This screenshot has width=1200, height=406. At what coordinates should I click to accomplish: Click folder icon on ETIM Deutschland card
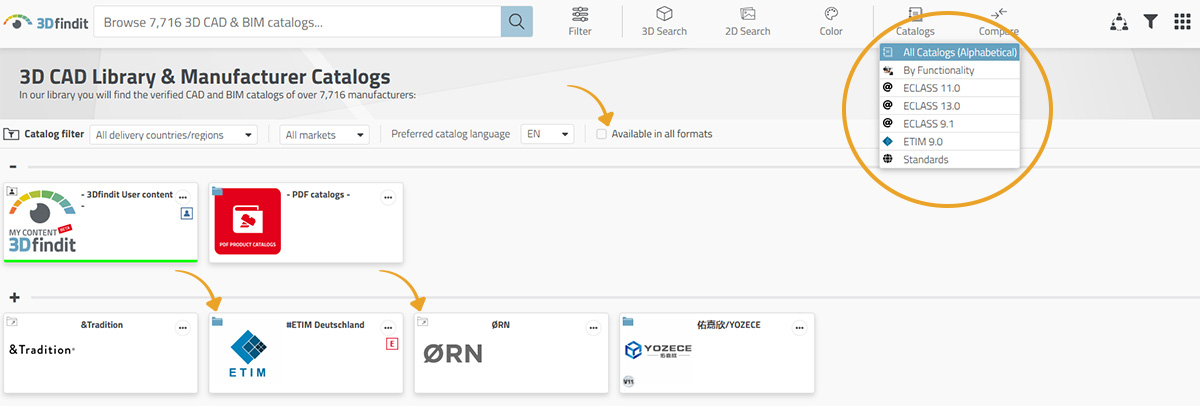coord(217,321)
